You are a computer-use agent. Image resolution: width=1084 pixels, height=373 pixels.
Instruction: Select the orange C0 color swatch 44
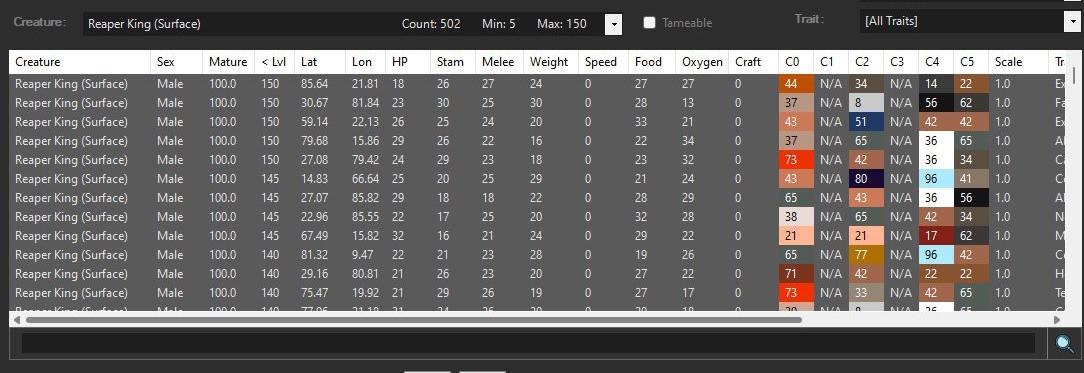pos(796,84)
